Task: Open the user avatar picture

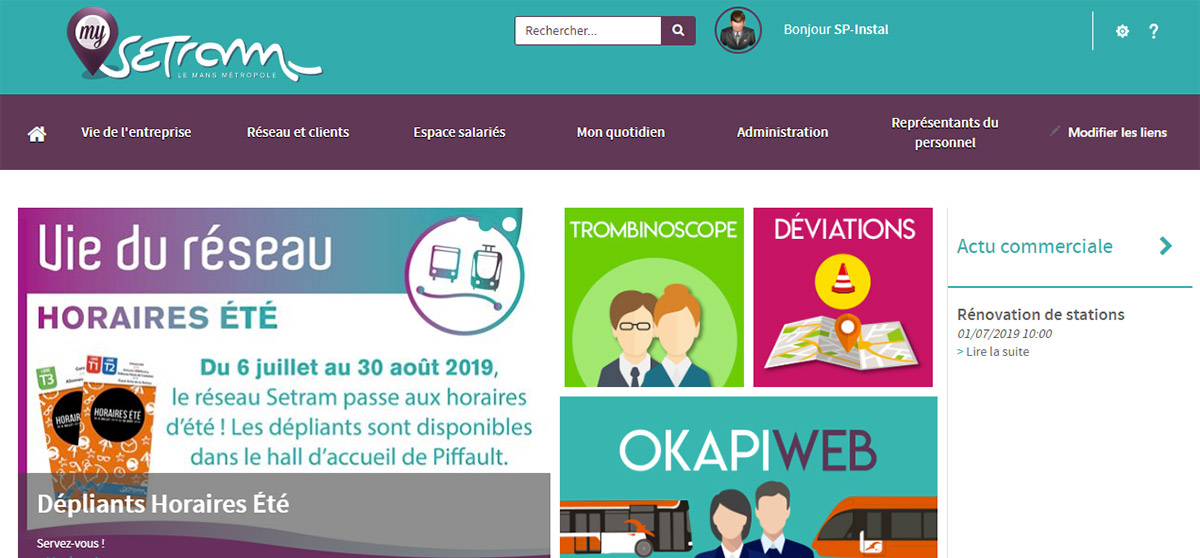Action: (738, 31)
